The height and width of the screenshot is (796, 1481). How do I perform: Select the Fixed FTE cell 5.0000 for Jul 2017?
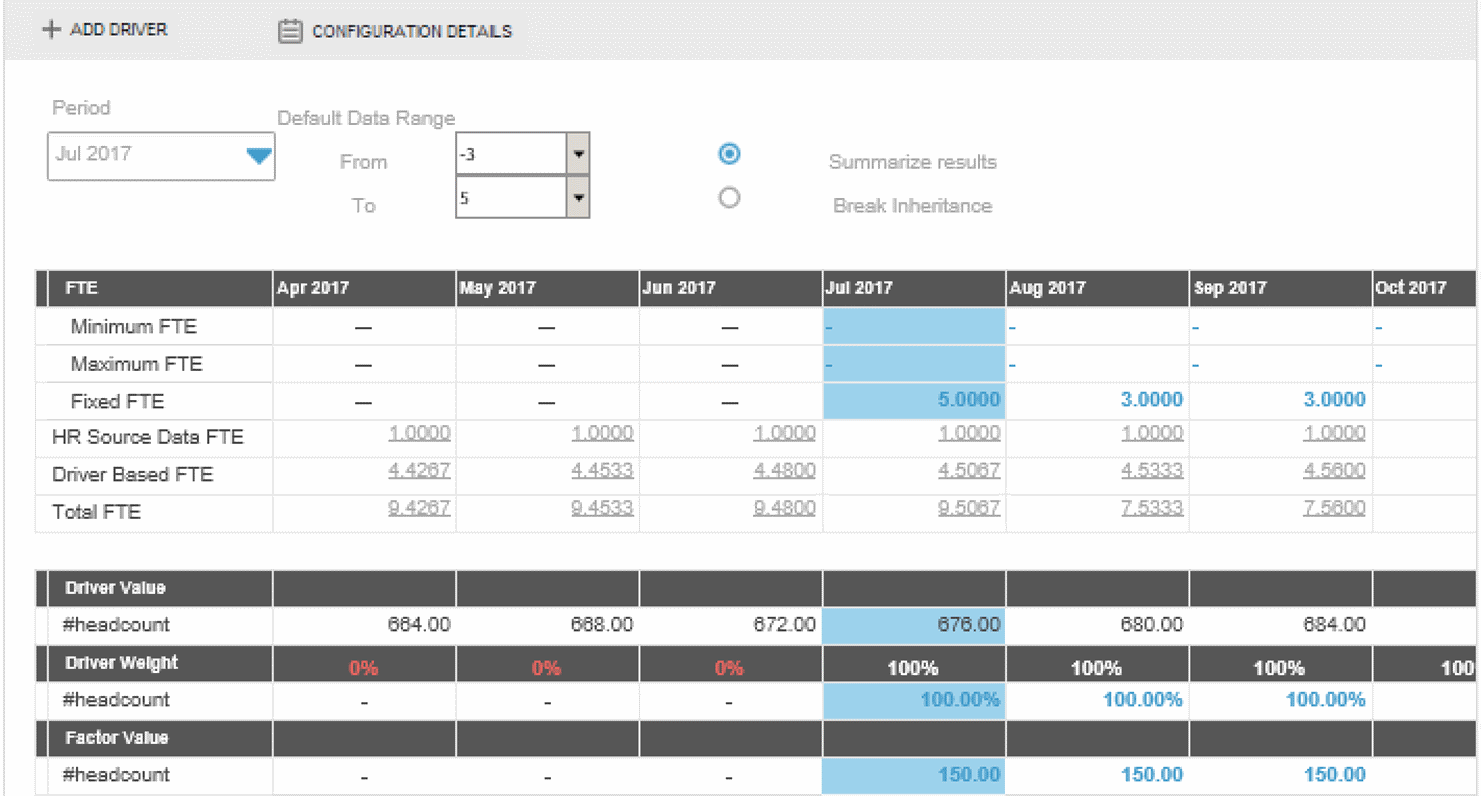pos(914,400)
